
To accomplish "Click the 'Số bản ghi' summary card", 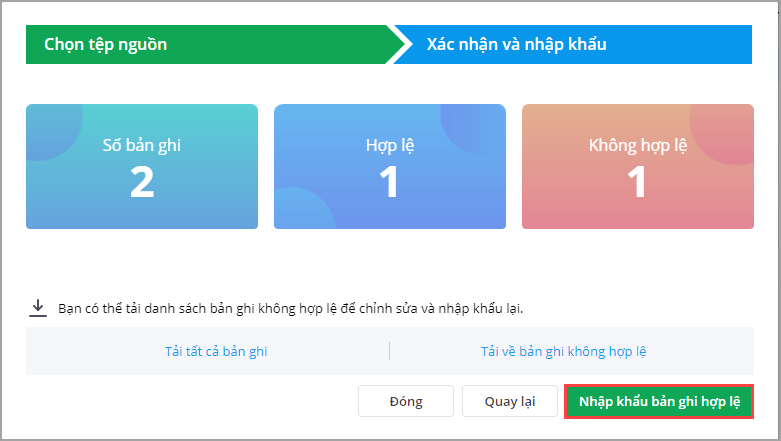I will pyautogui.click(x=142, y=167).
